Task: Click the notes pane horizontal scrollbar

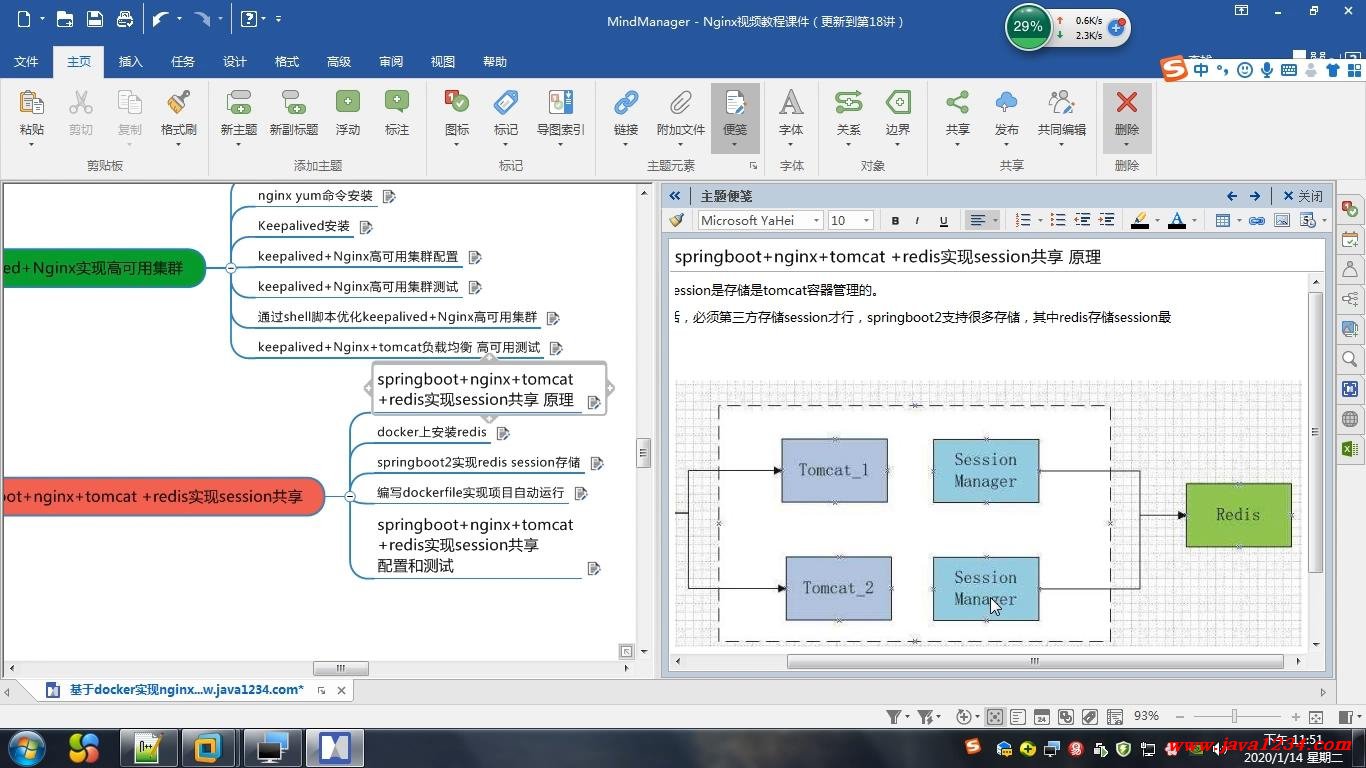Action: pyautogui.click(x=1035, y=661)
